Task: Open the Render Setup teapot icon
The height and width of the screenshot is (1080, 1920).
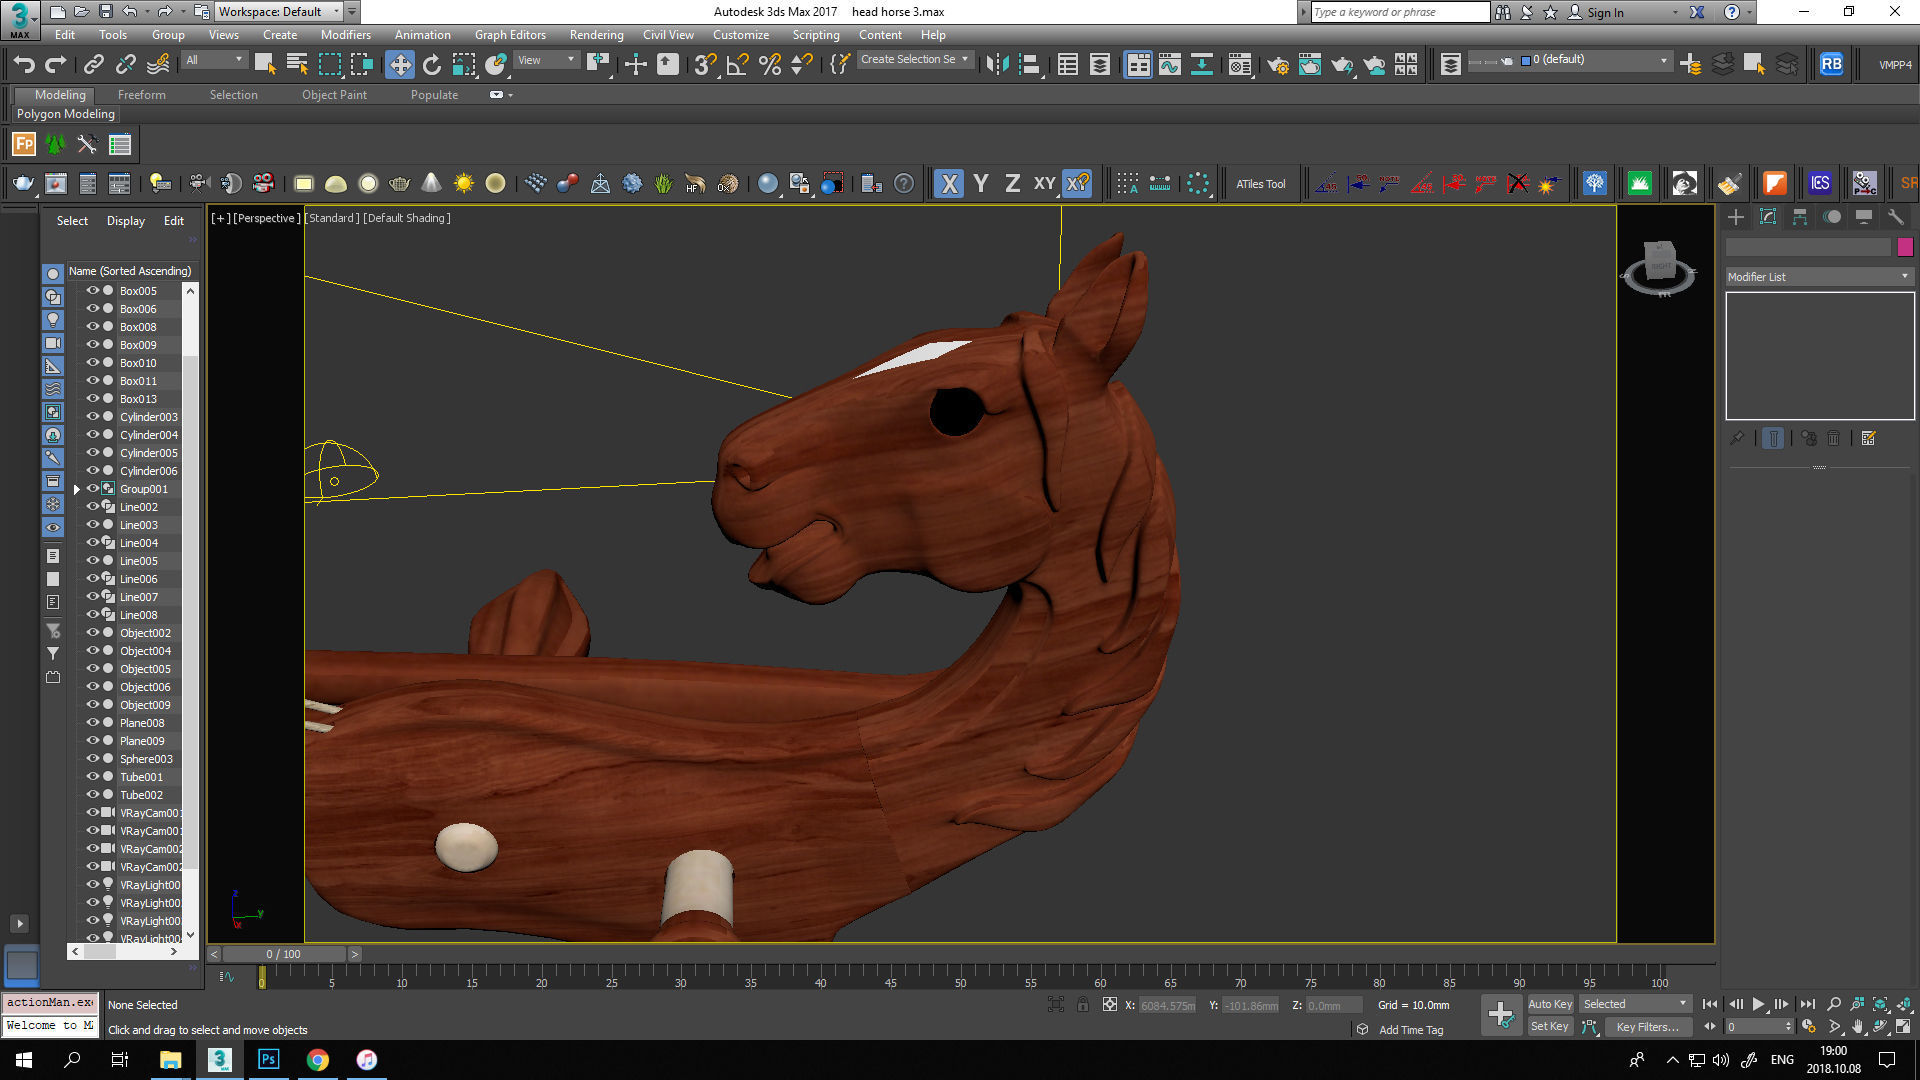Action: (1277, 65)
